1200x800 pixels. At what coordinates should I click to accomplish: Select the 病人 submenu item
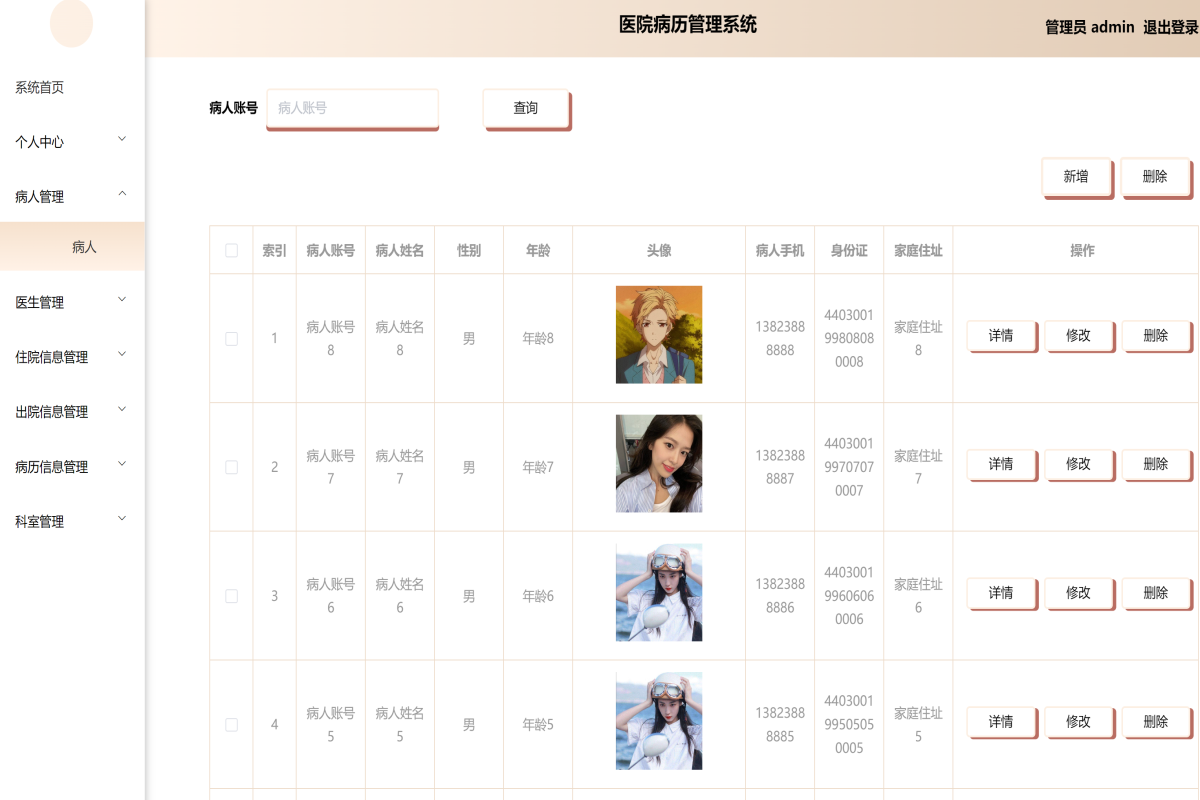tap(86, 246)
